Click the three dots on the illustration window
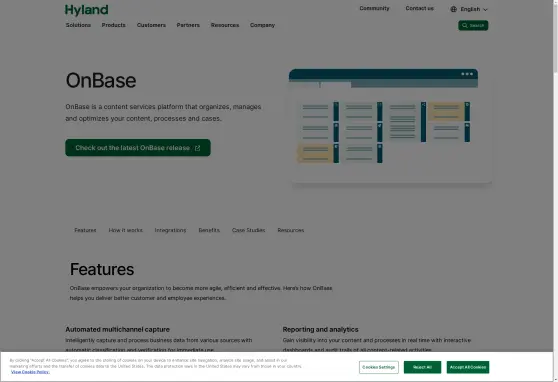558x382 pixels. pyautogui.click(x=467, y=74)
